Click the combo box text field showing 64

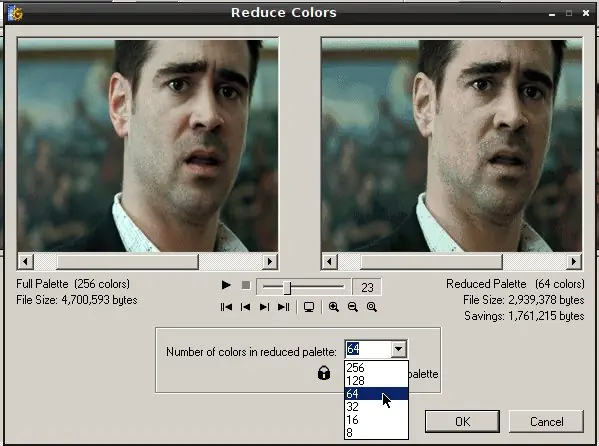click(368, 349)
